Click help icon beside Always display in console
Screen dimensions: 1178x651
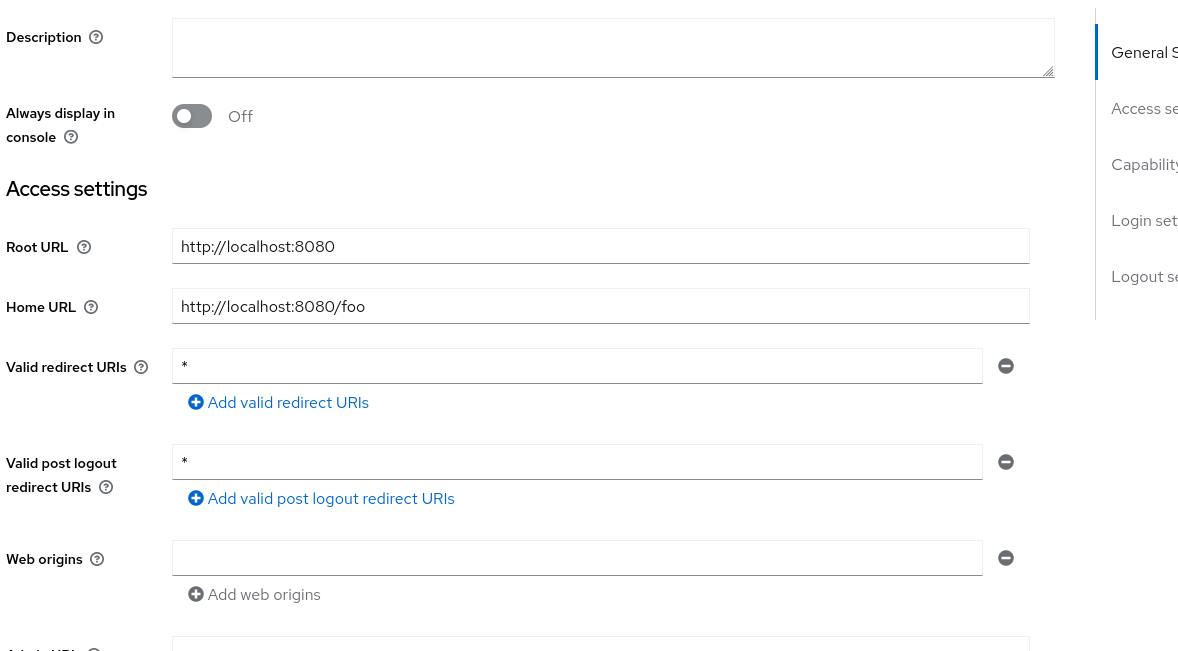point(71,137)
